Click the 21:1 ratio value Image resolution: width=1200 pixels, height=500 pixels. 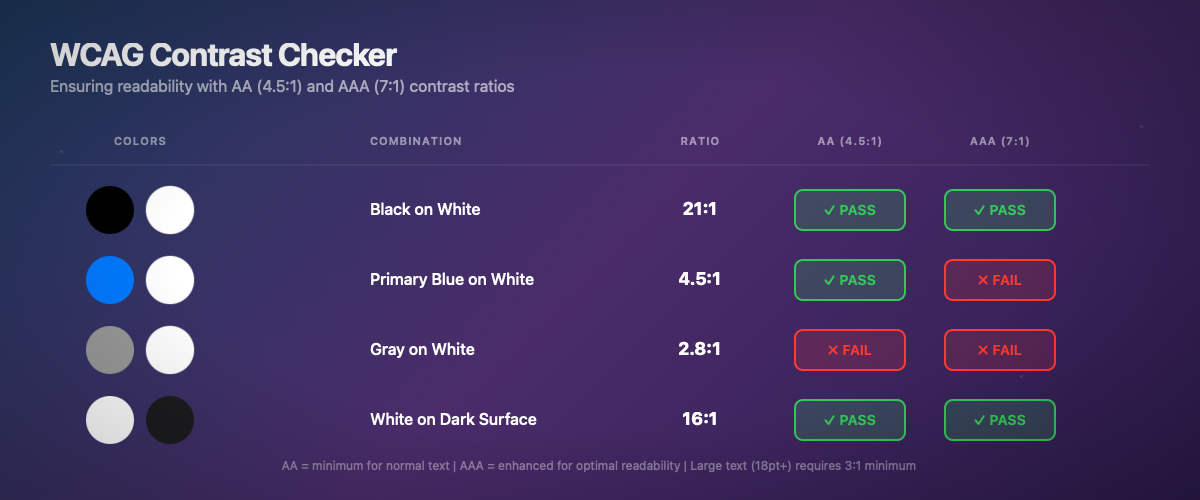pyautogui.click(x=699, y=210)
